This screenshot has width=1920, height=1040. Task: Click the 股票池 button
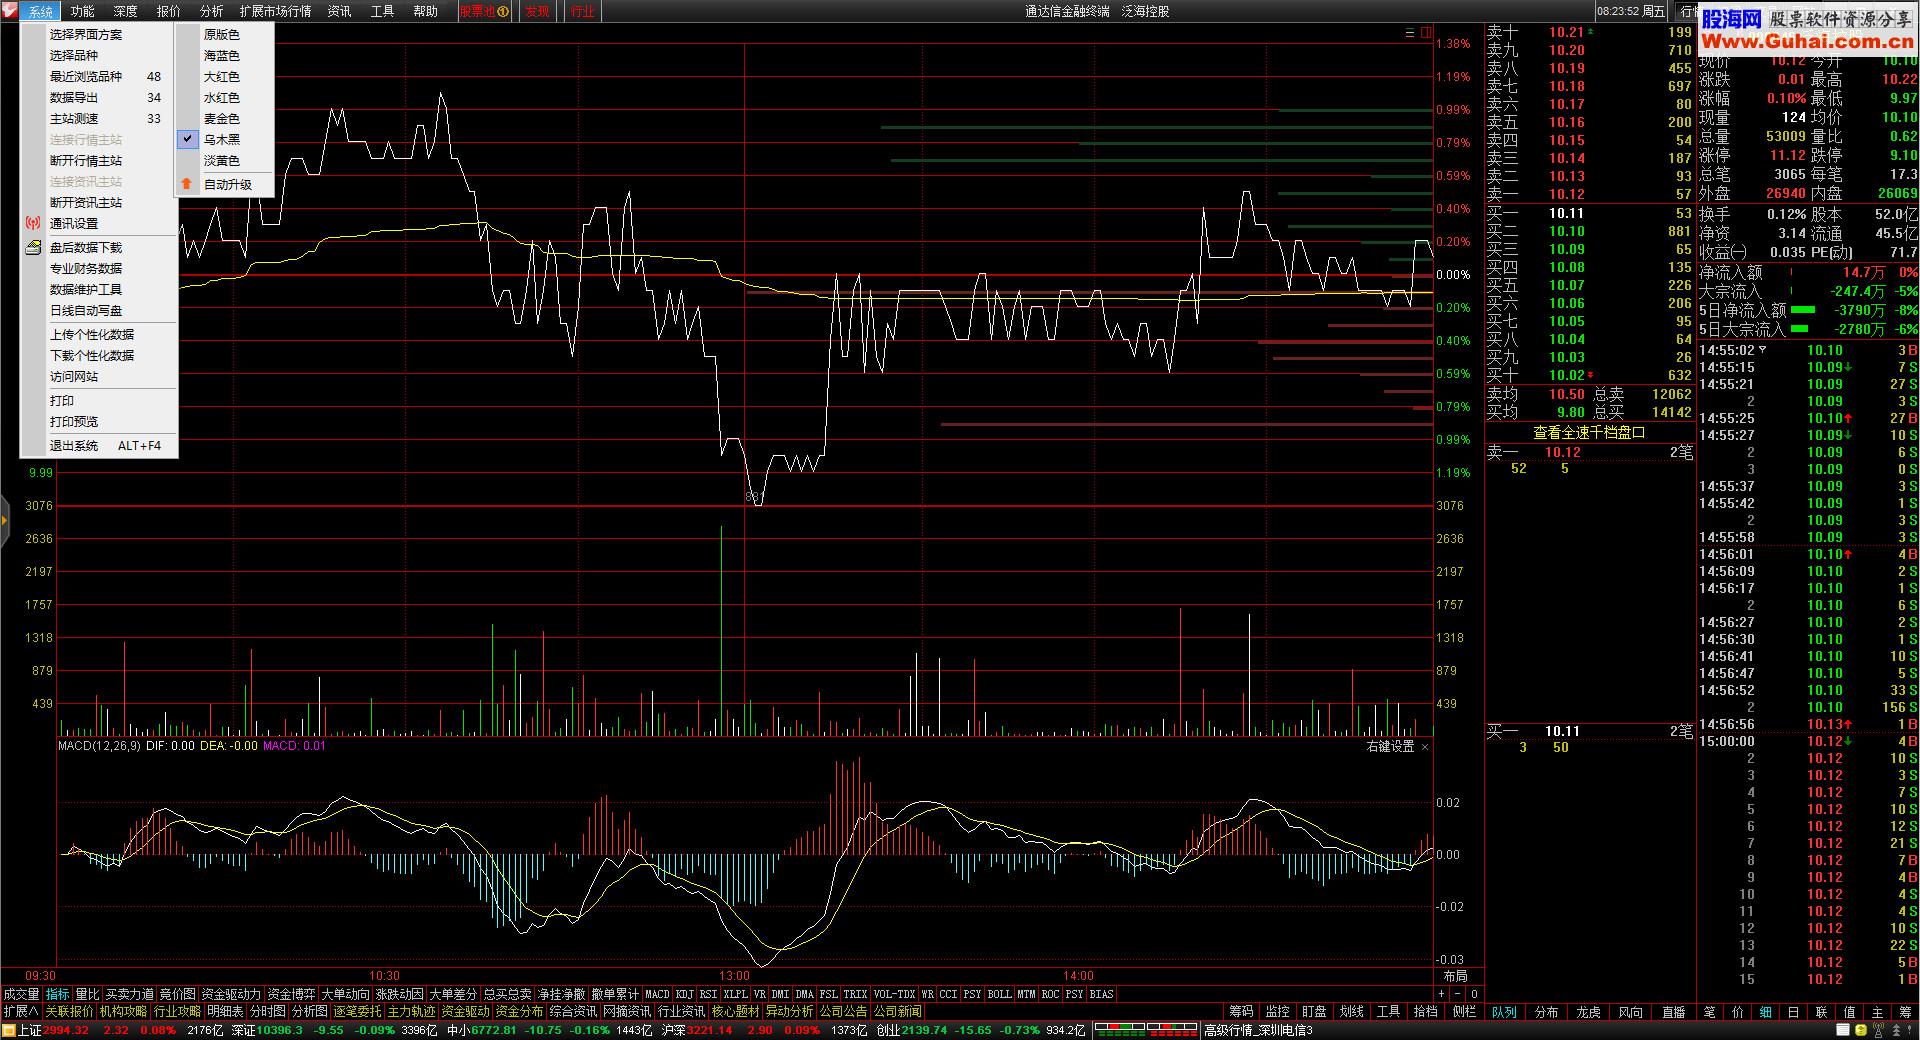(485, 12)
